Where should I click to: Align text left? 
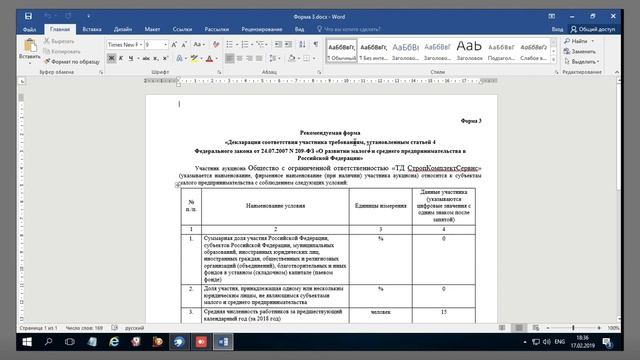pos(230,59)
